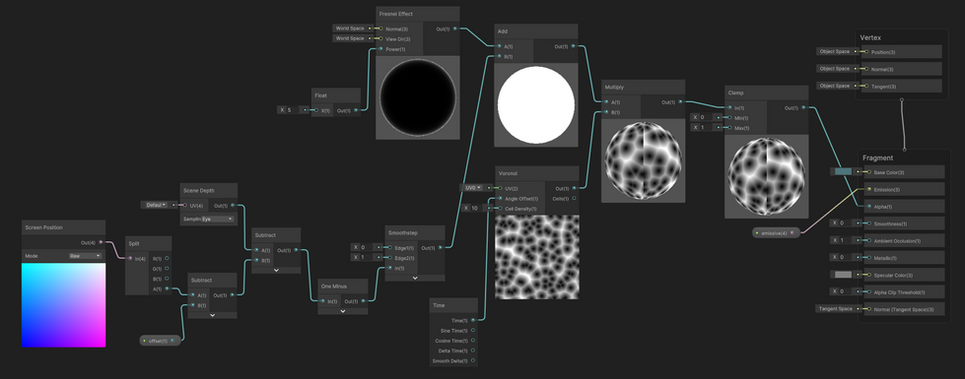Image resolution: width=965 pixels, height=379 pixels.
Task: Click World Space label beside View Dir(3)
Action: 350,38
